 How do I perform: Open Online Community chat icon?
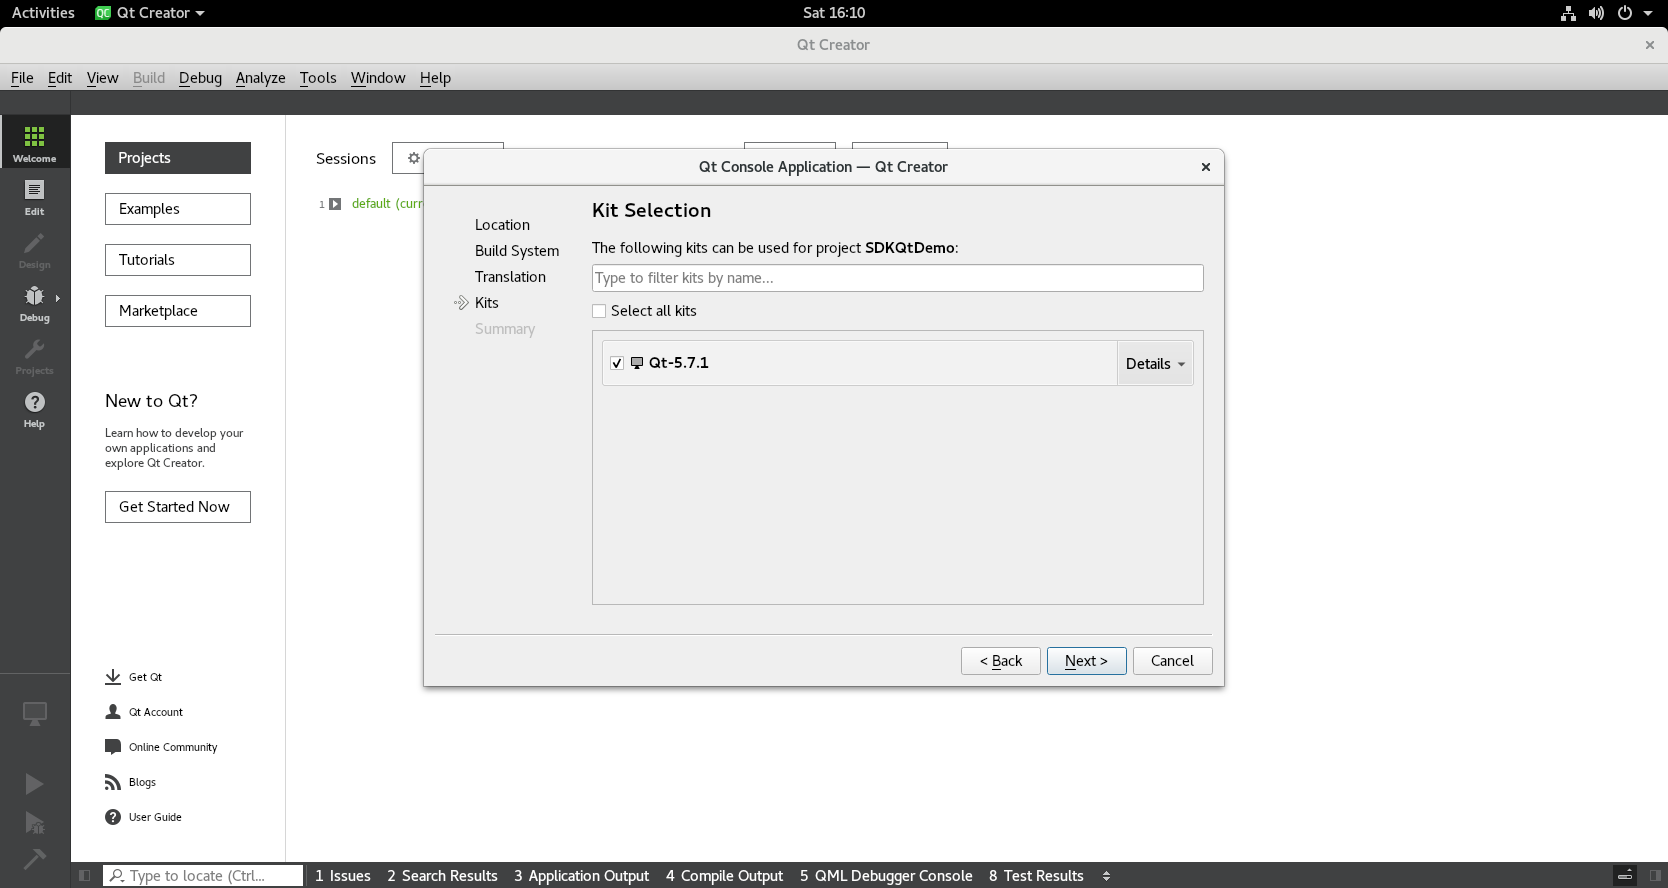[x=113, y=747]
